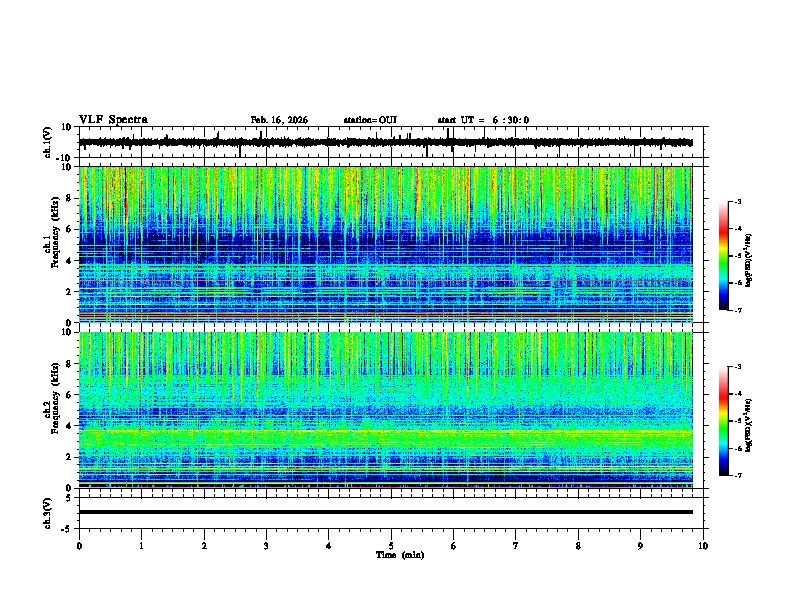Click the time axis tick label '8'

tap(578, 546)
